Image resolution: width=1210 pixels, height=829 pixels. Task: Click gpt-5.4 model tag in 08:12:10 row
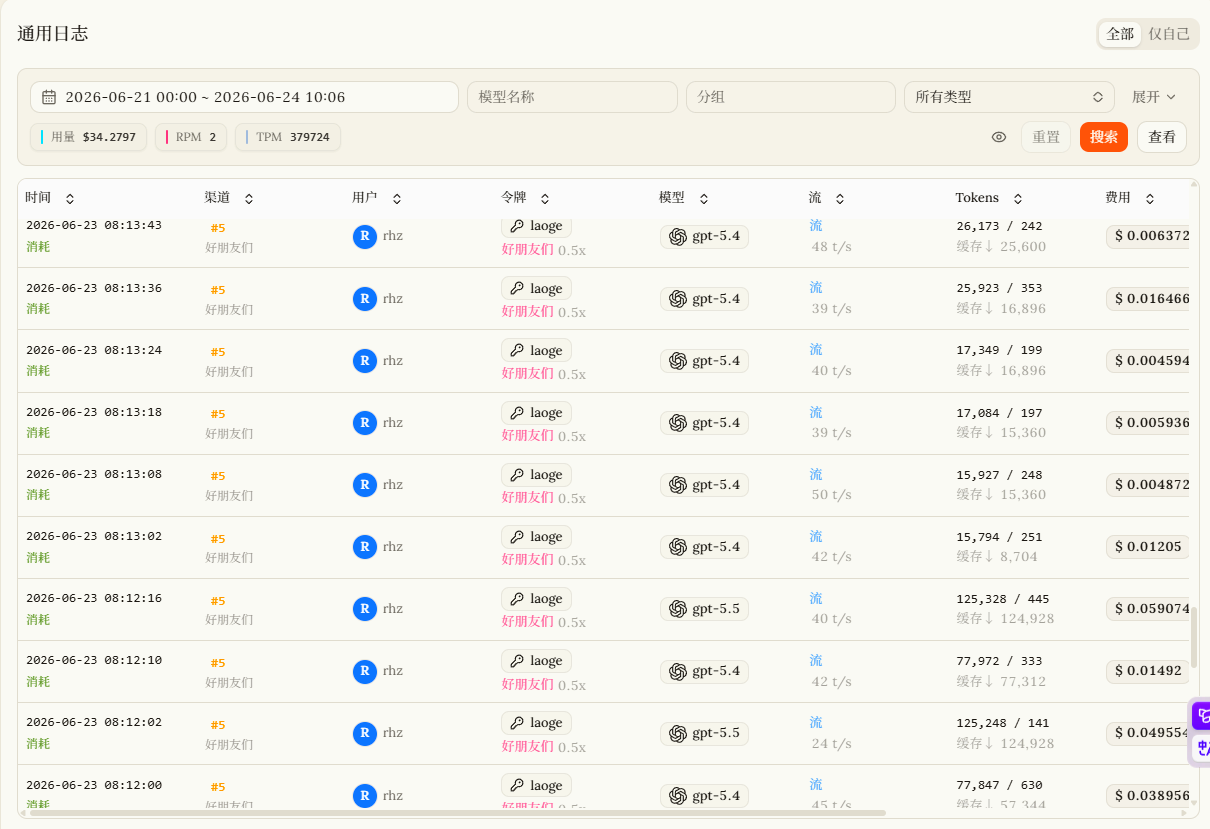click(x=704, y=670)
